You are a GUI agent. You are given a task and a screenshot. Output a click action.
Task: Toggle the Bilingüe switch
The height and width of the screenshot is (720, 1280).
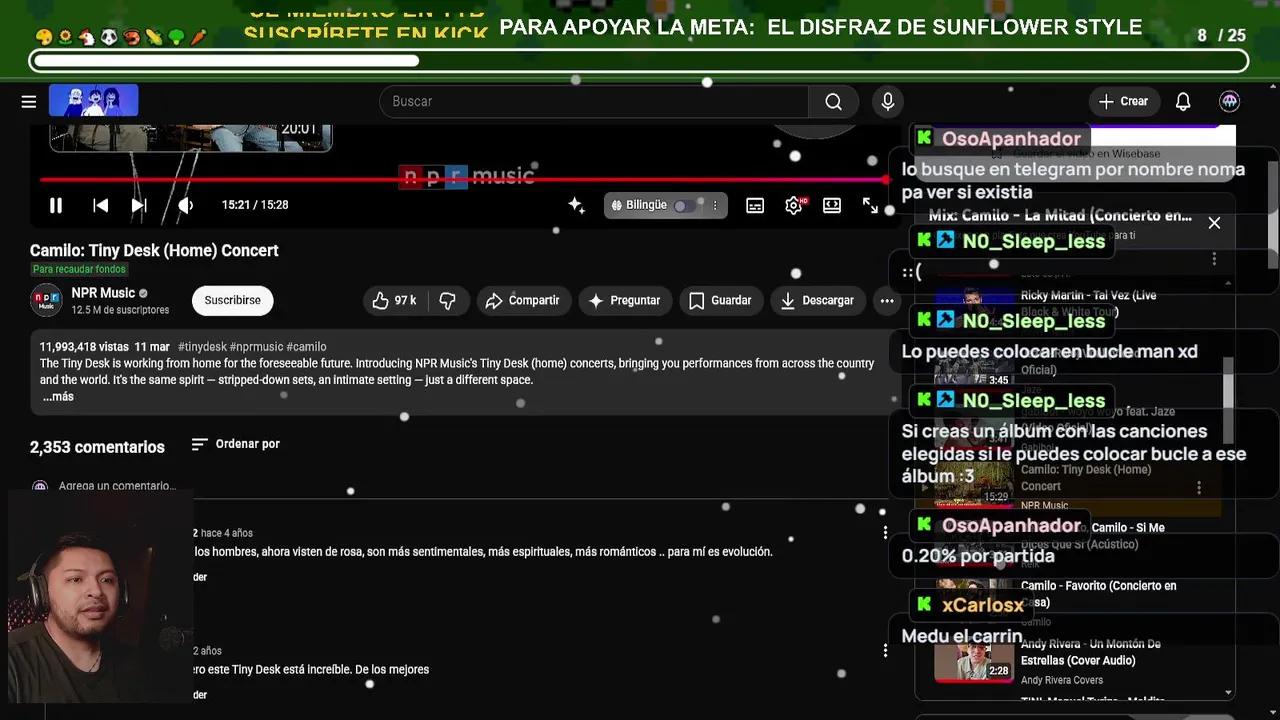(x=683, y=205)
